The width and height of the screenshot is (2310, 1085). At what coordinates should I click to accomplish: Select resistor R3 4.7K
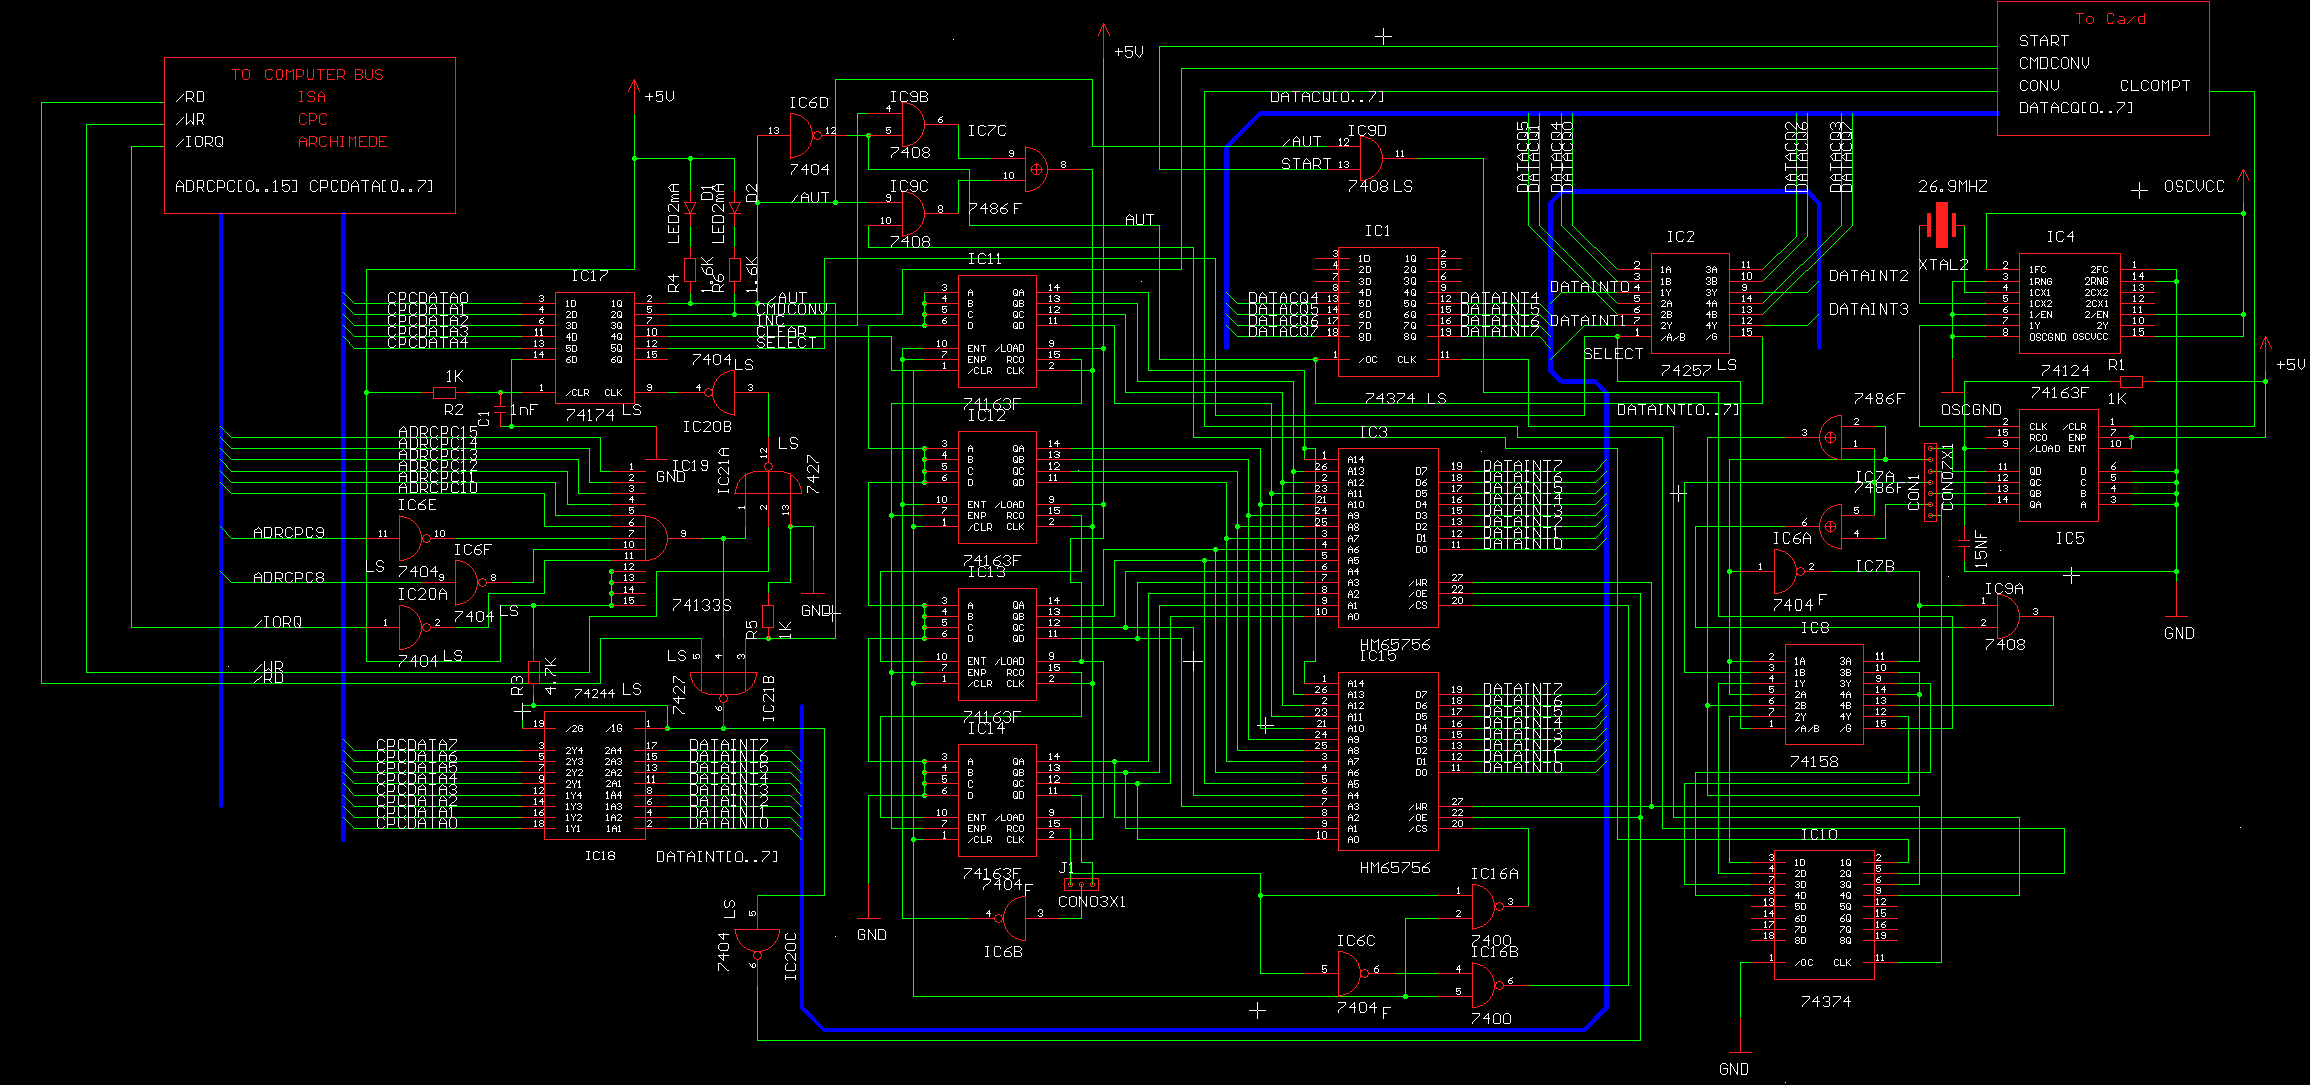(x=534, y=670)
